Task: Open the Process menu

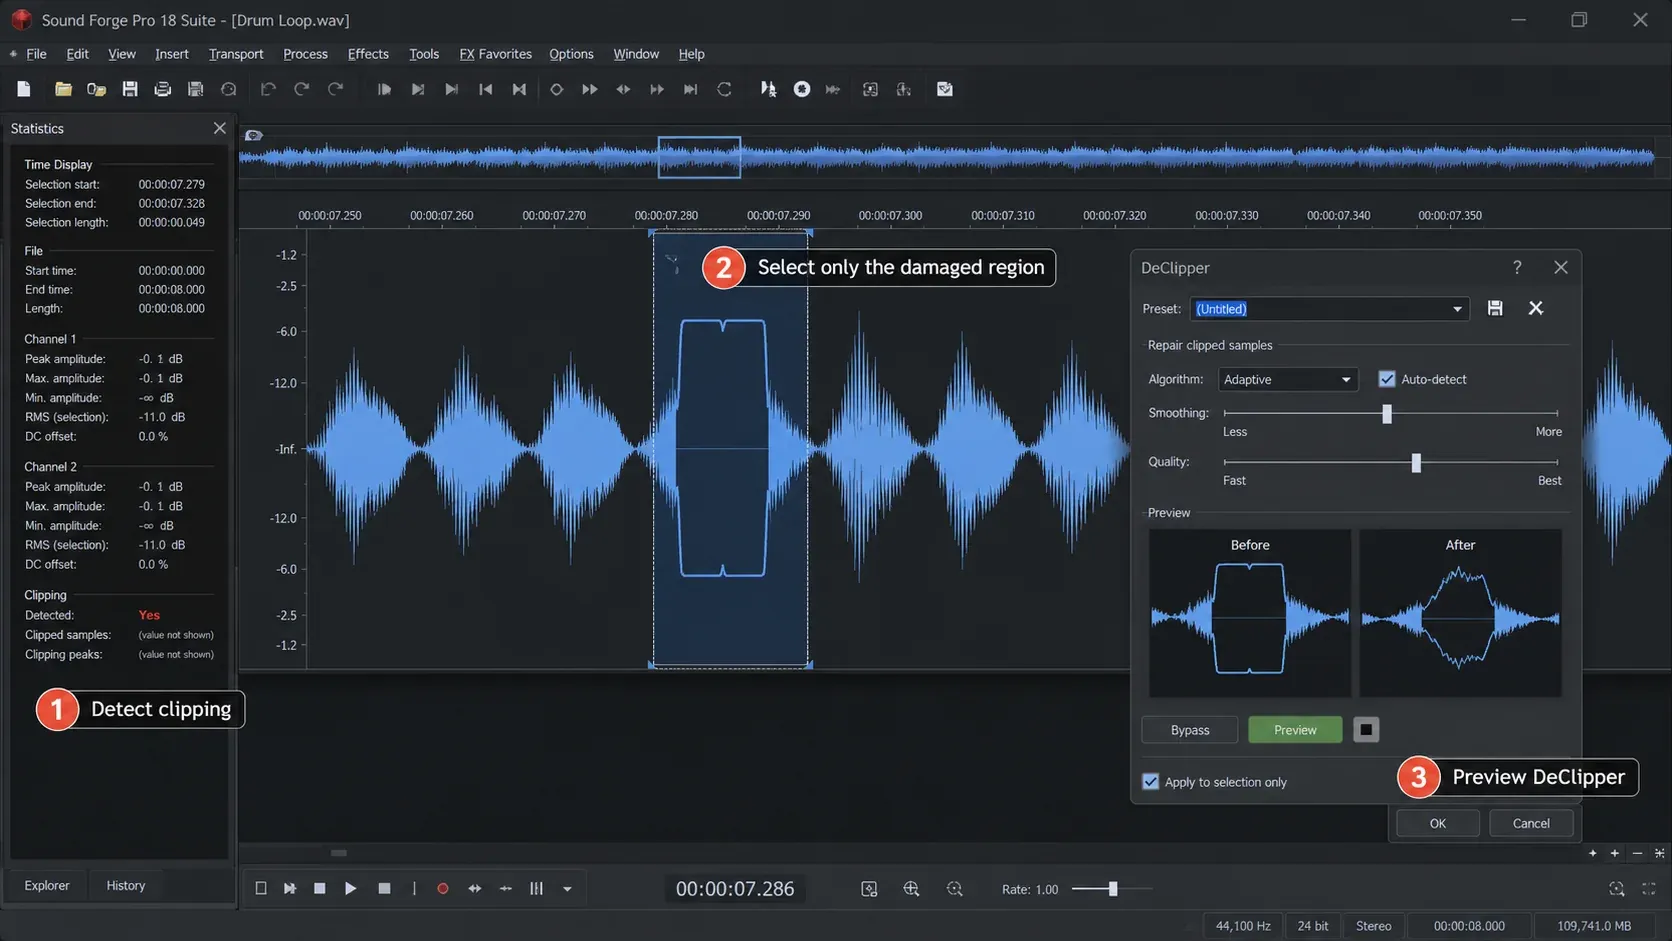Action: click(x=305, y=54)
